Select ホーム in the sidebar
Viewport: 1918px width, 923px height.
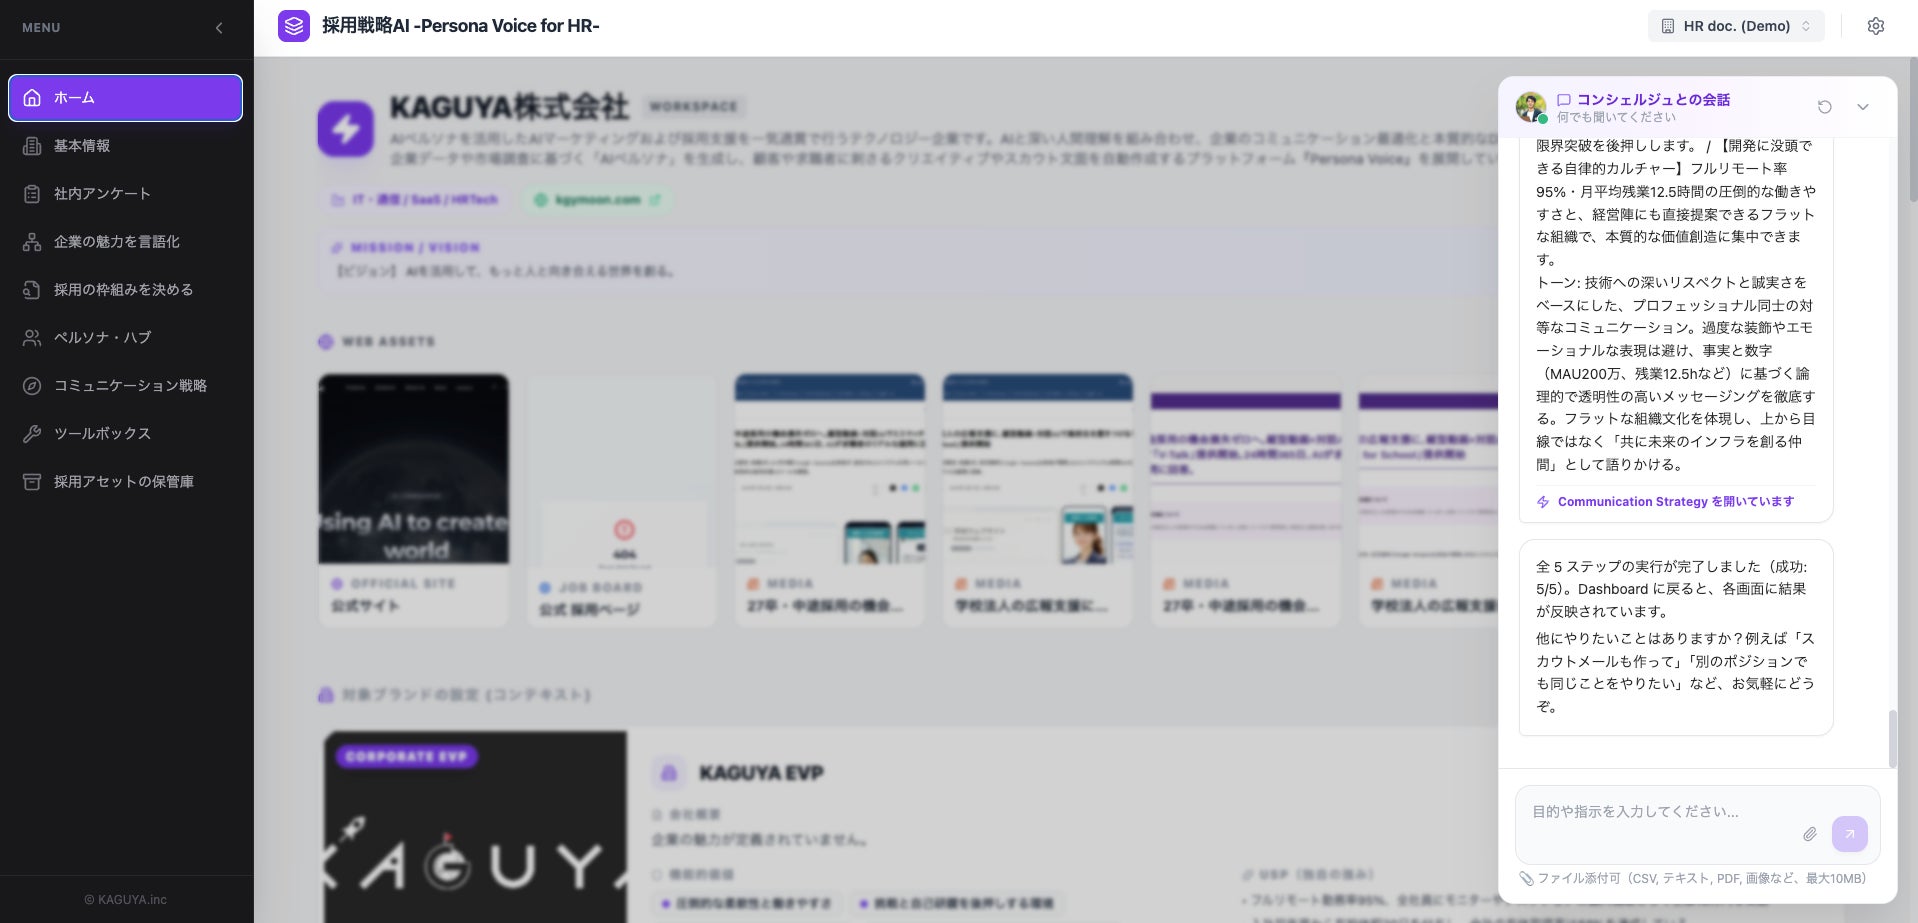coord(126,98)
